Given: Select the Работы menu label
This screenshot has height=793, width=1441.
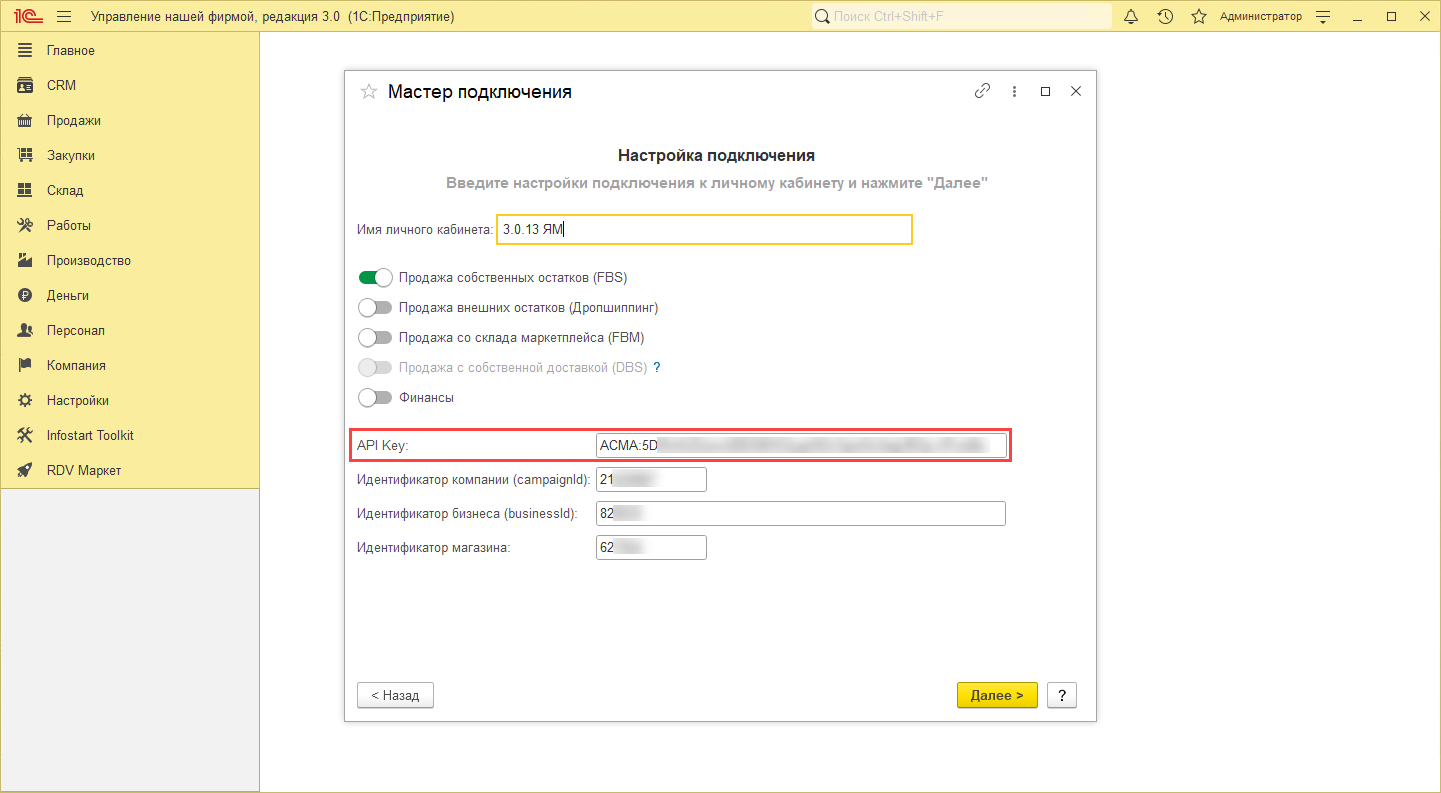Looking at the screenshot, I should pyautogui.click(x=69, y=225).
